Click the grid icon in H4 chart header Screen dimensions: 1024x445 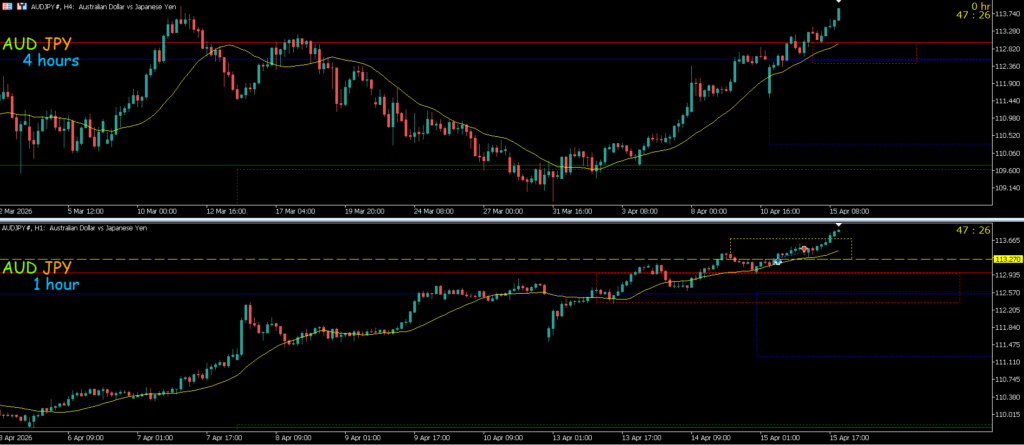point(6,6)
